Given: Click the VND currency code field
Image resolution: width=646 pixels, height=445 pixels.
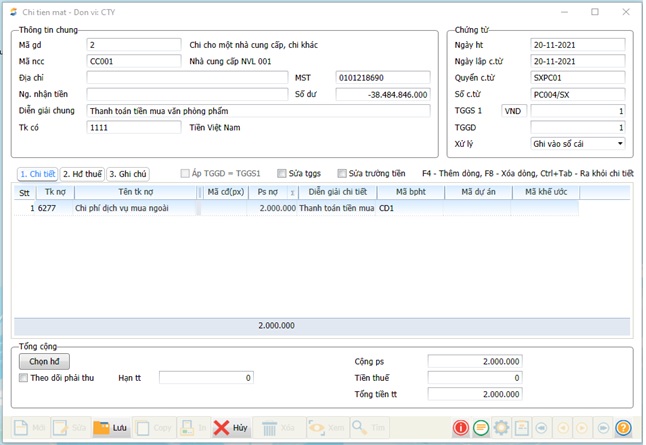Looking at the screenshot, I should (513, 111).
